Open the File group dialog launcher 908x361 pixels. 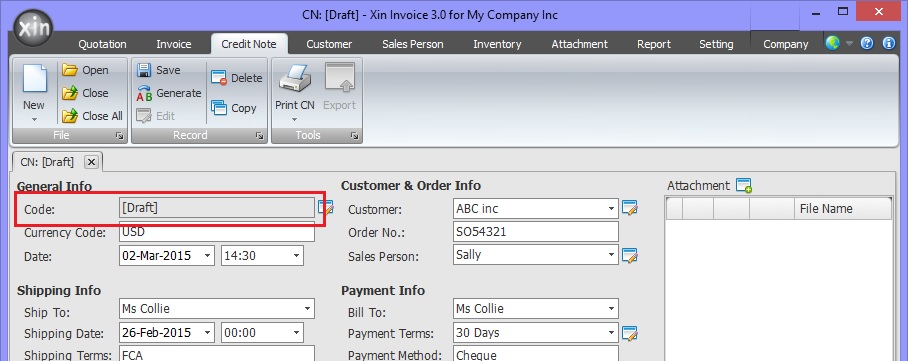click(x=120, y=136)
